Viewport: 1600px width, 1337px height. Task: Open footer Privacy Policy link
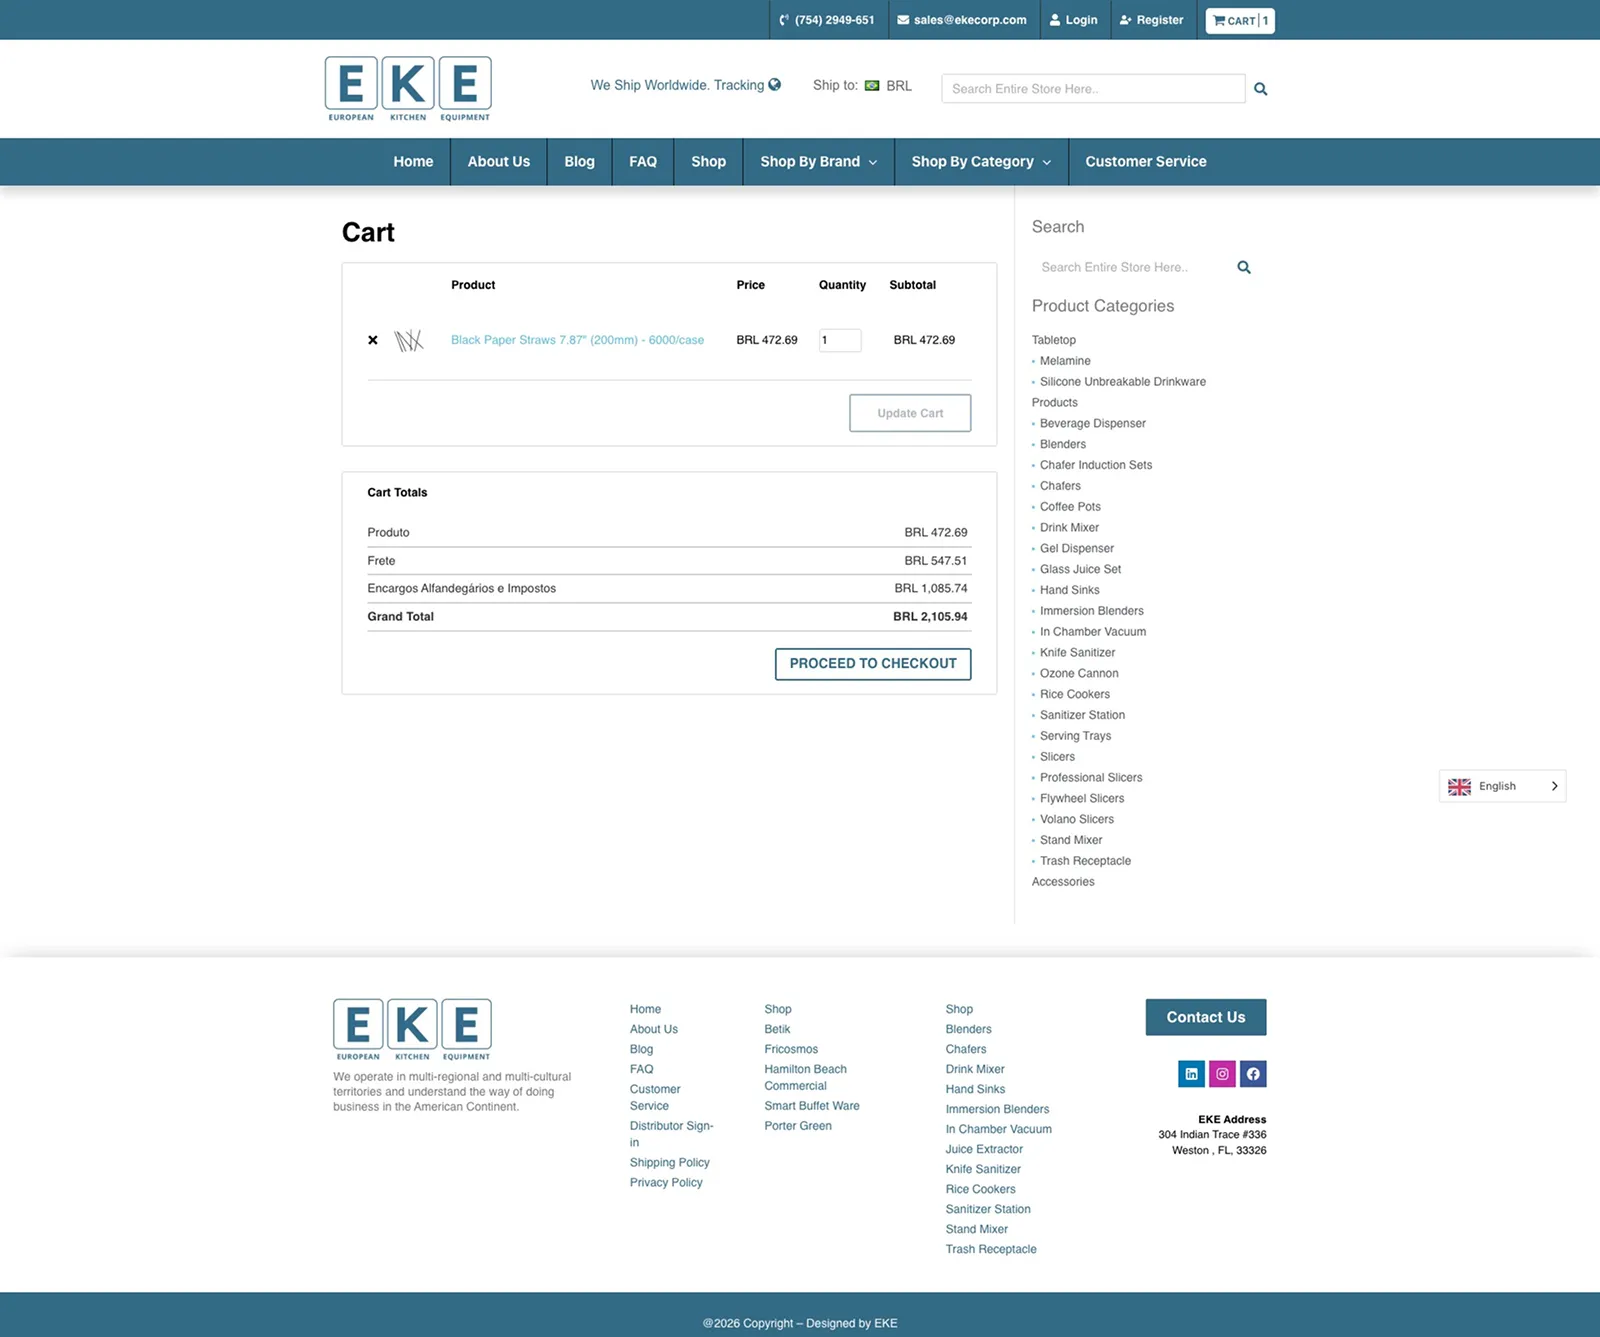tap(666, 1183)
